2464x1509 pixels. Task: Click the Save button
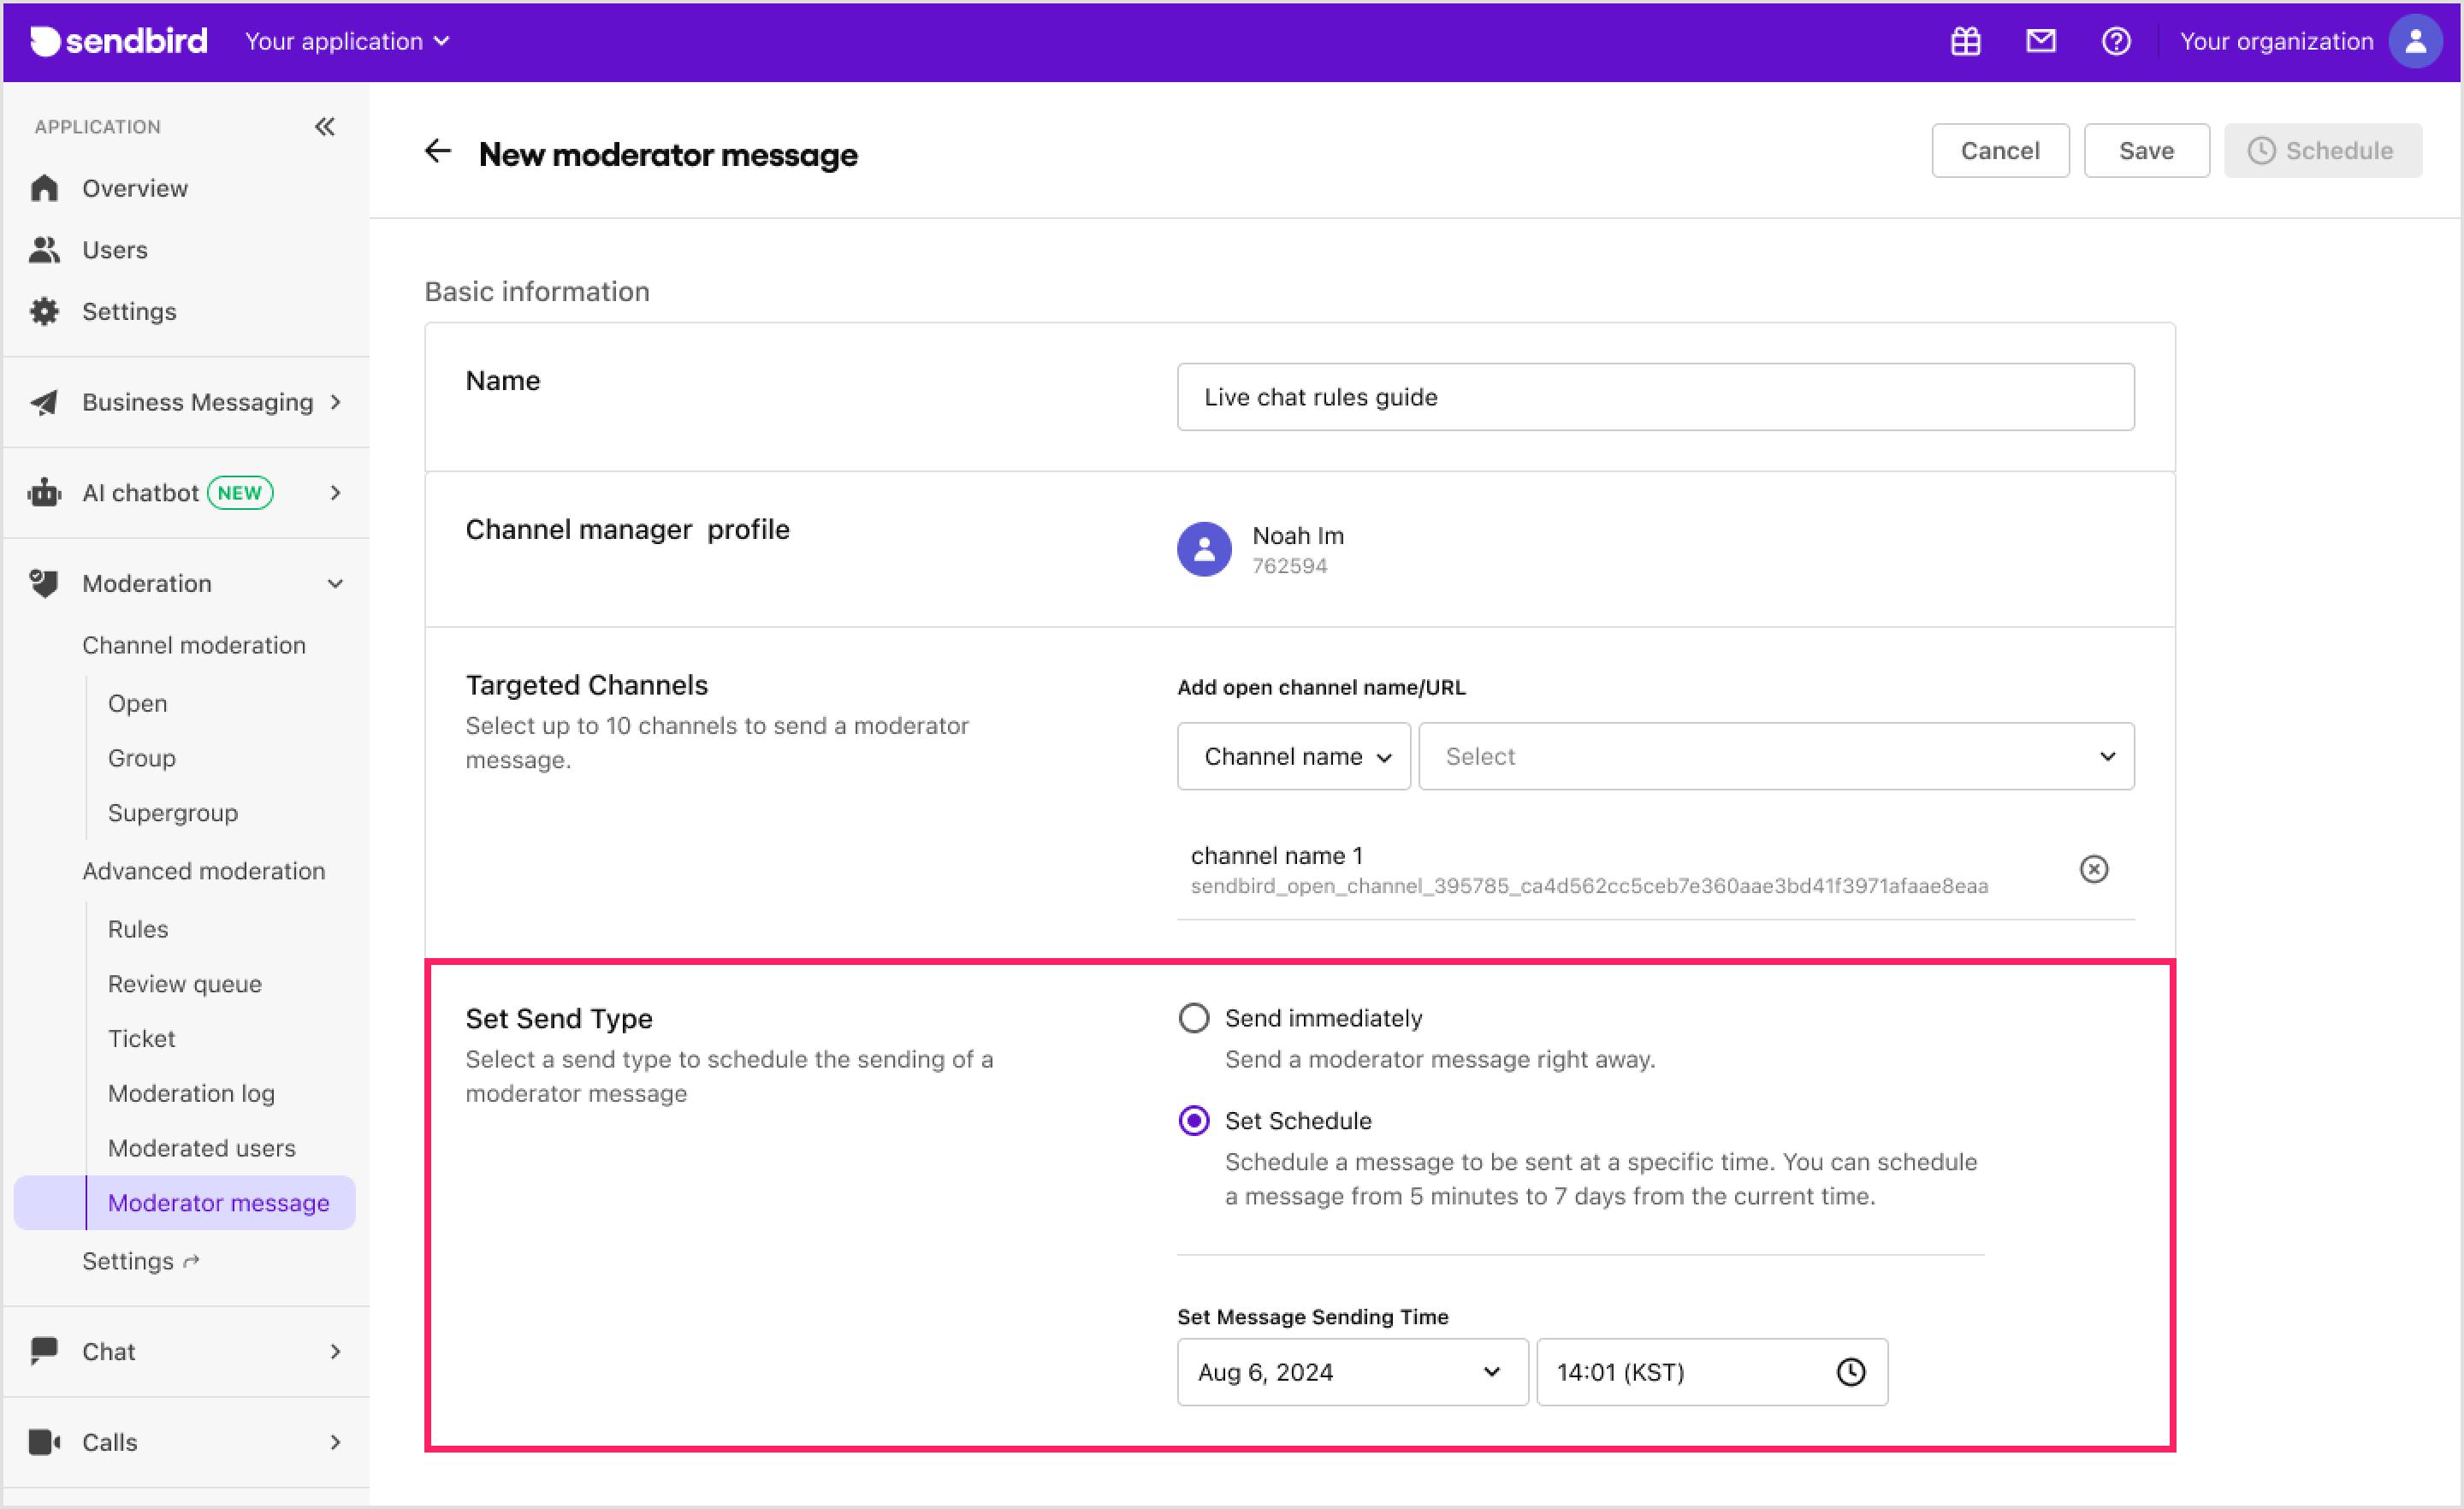pos(2146,151)
